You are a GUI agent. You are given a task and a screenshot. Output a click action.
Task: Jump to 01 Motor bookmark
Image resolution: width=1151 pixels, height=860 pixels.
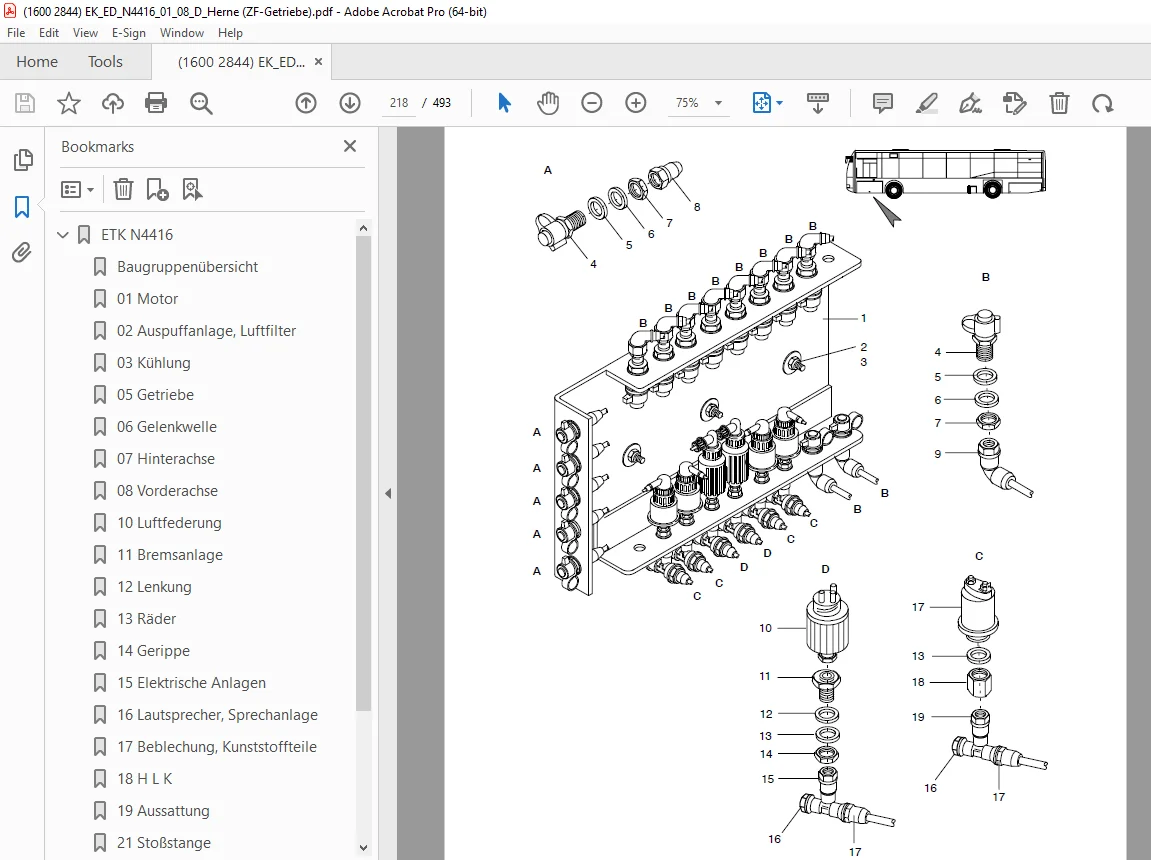(x=147, y=299)
